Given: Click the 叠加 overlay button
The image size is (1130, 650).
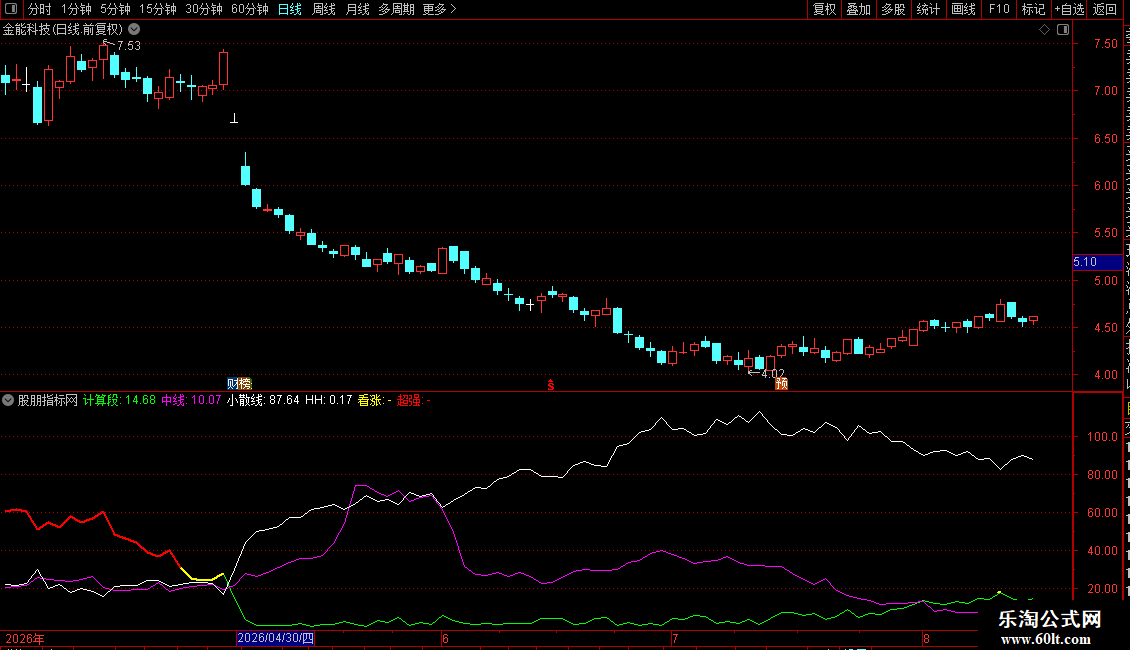Looking at the screenshot, I should [858, 9].
